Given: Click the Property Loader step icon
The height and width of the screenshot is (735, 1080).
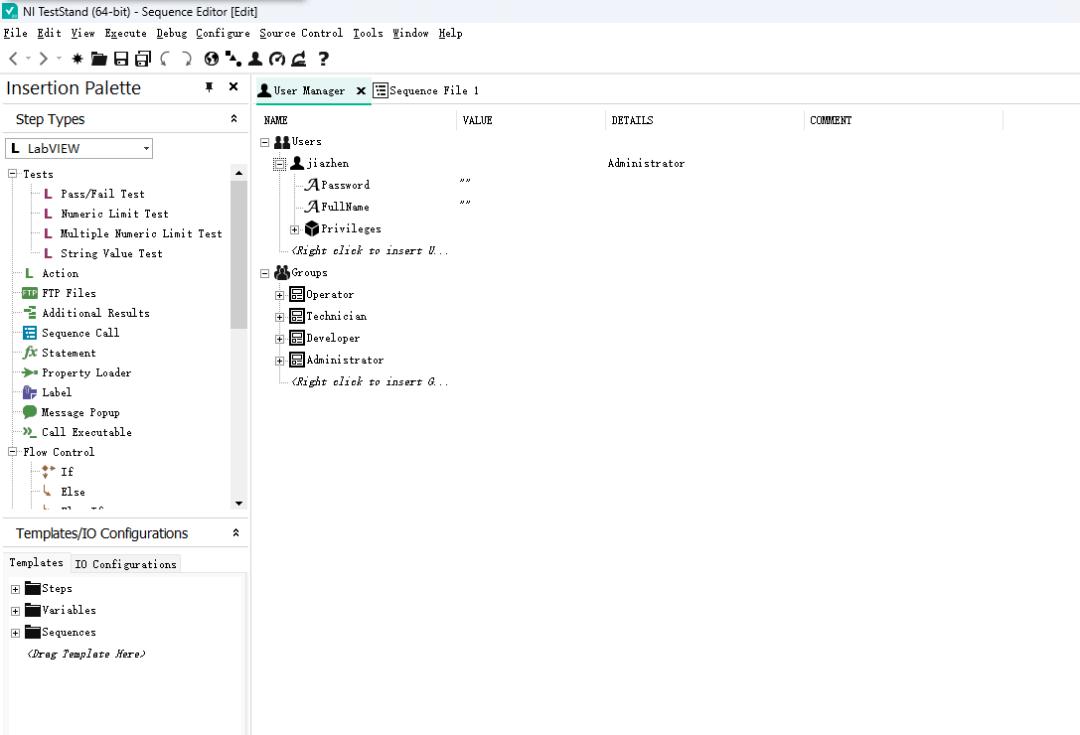Looking at the screenshot, I should (30, 373).
